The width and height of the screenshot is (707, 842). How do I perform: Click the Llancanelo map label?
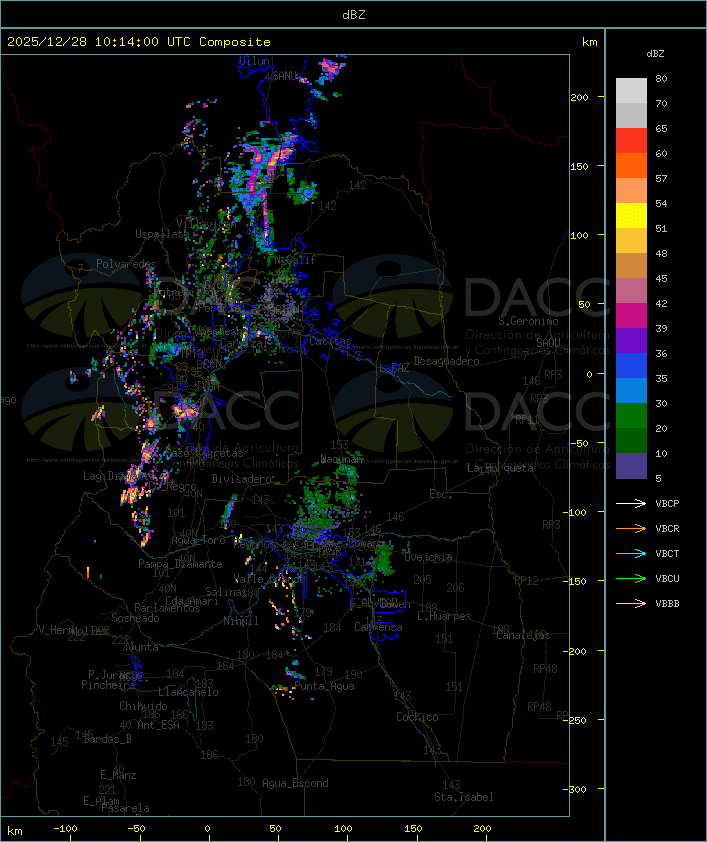tap(188, 692)
